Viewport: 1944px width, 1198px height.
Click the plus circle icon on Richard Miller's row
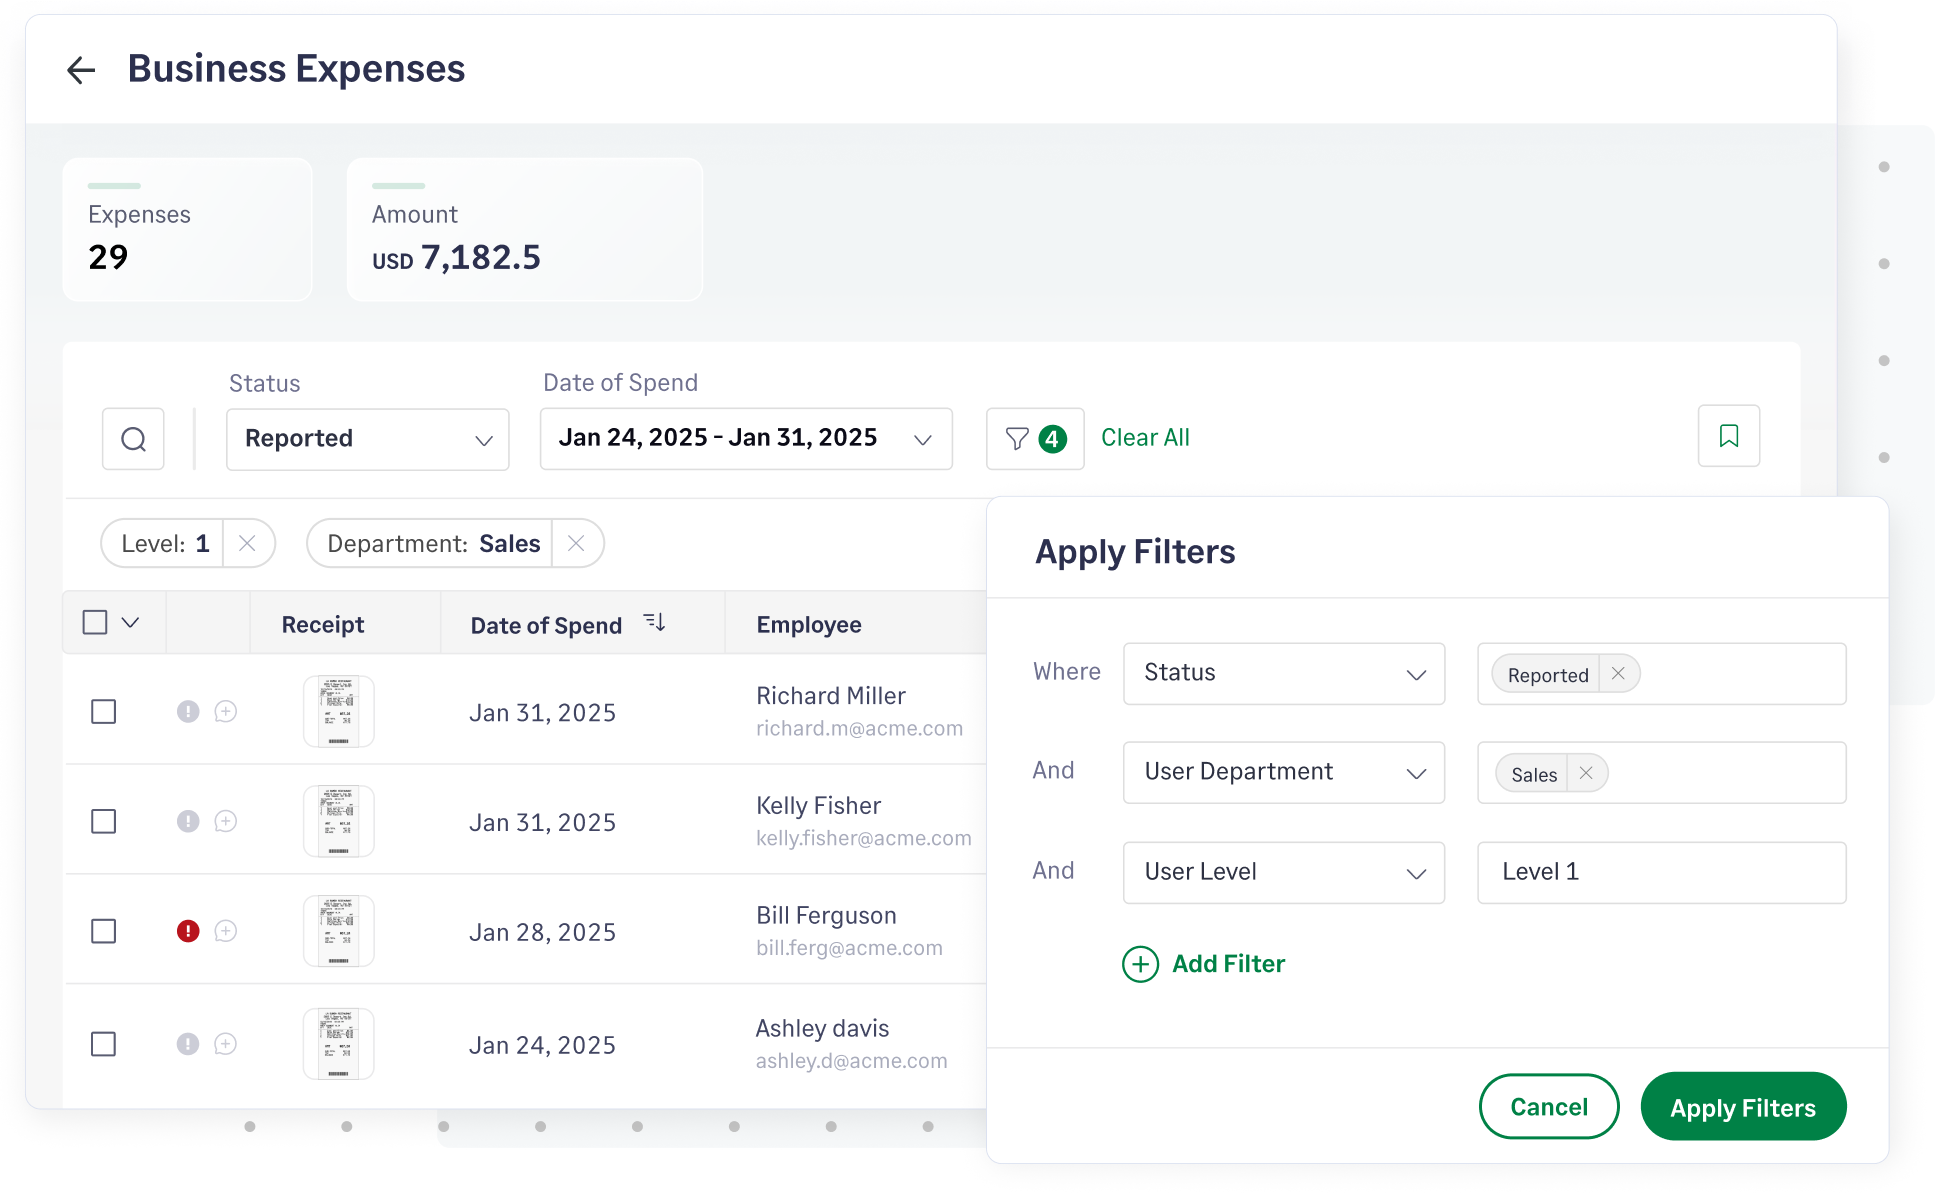226,711
